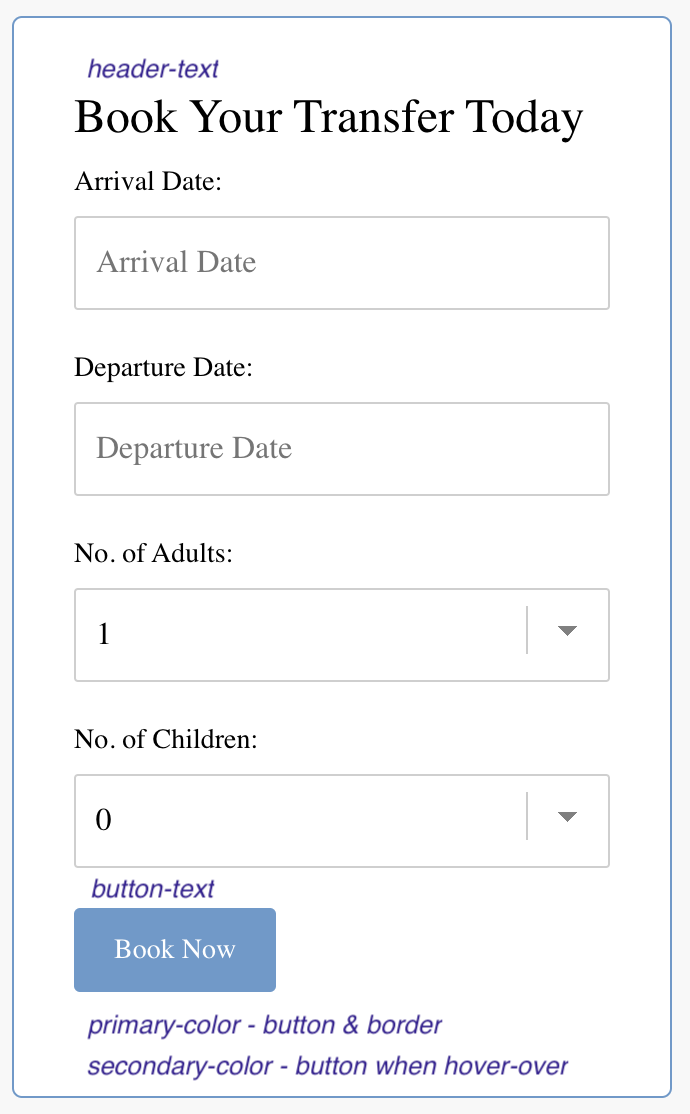Select the value 1 shown in Adults field

(x=104, y=634)
